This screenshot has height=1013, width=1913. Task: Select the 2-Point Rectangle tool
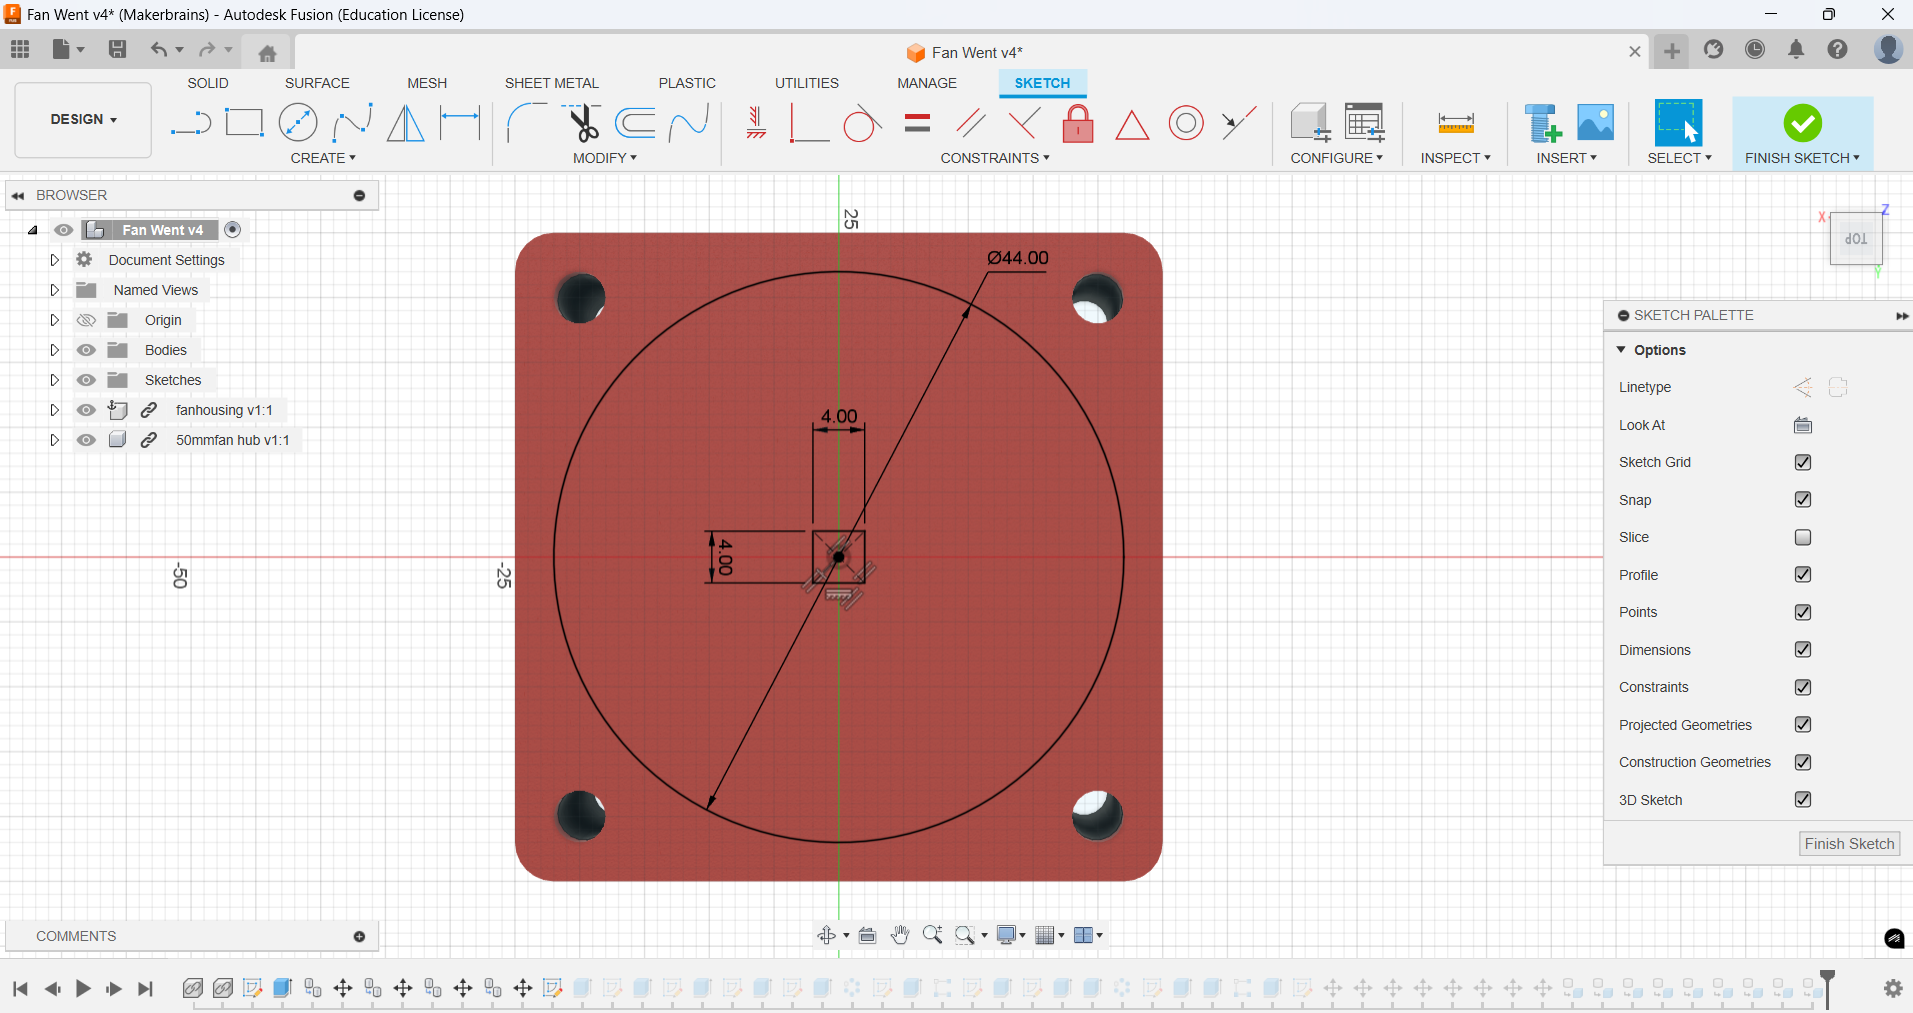point(245,122)
